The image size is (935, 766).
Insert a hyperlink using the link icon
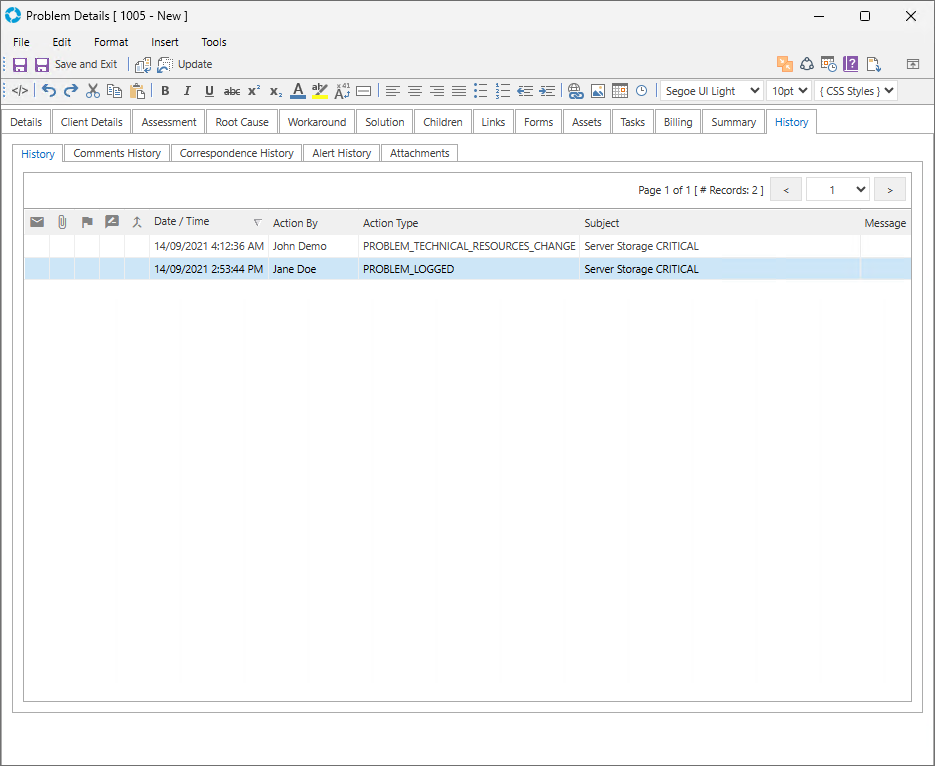point(575,91)
